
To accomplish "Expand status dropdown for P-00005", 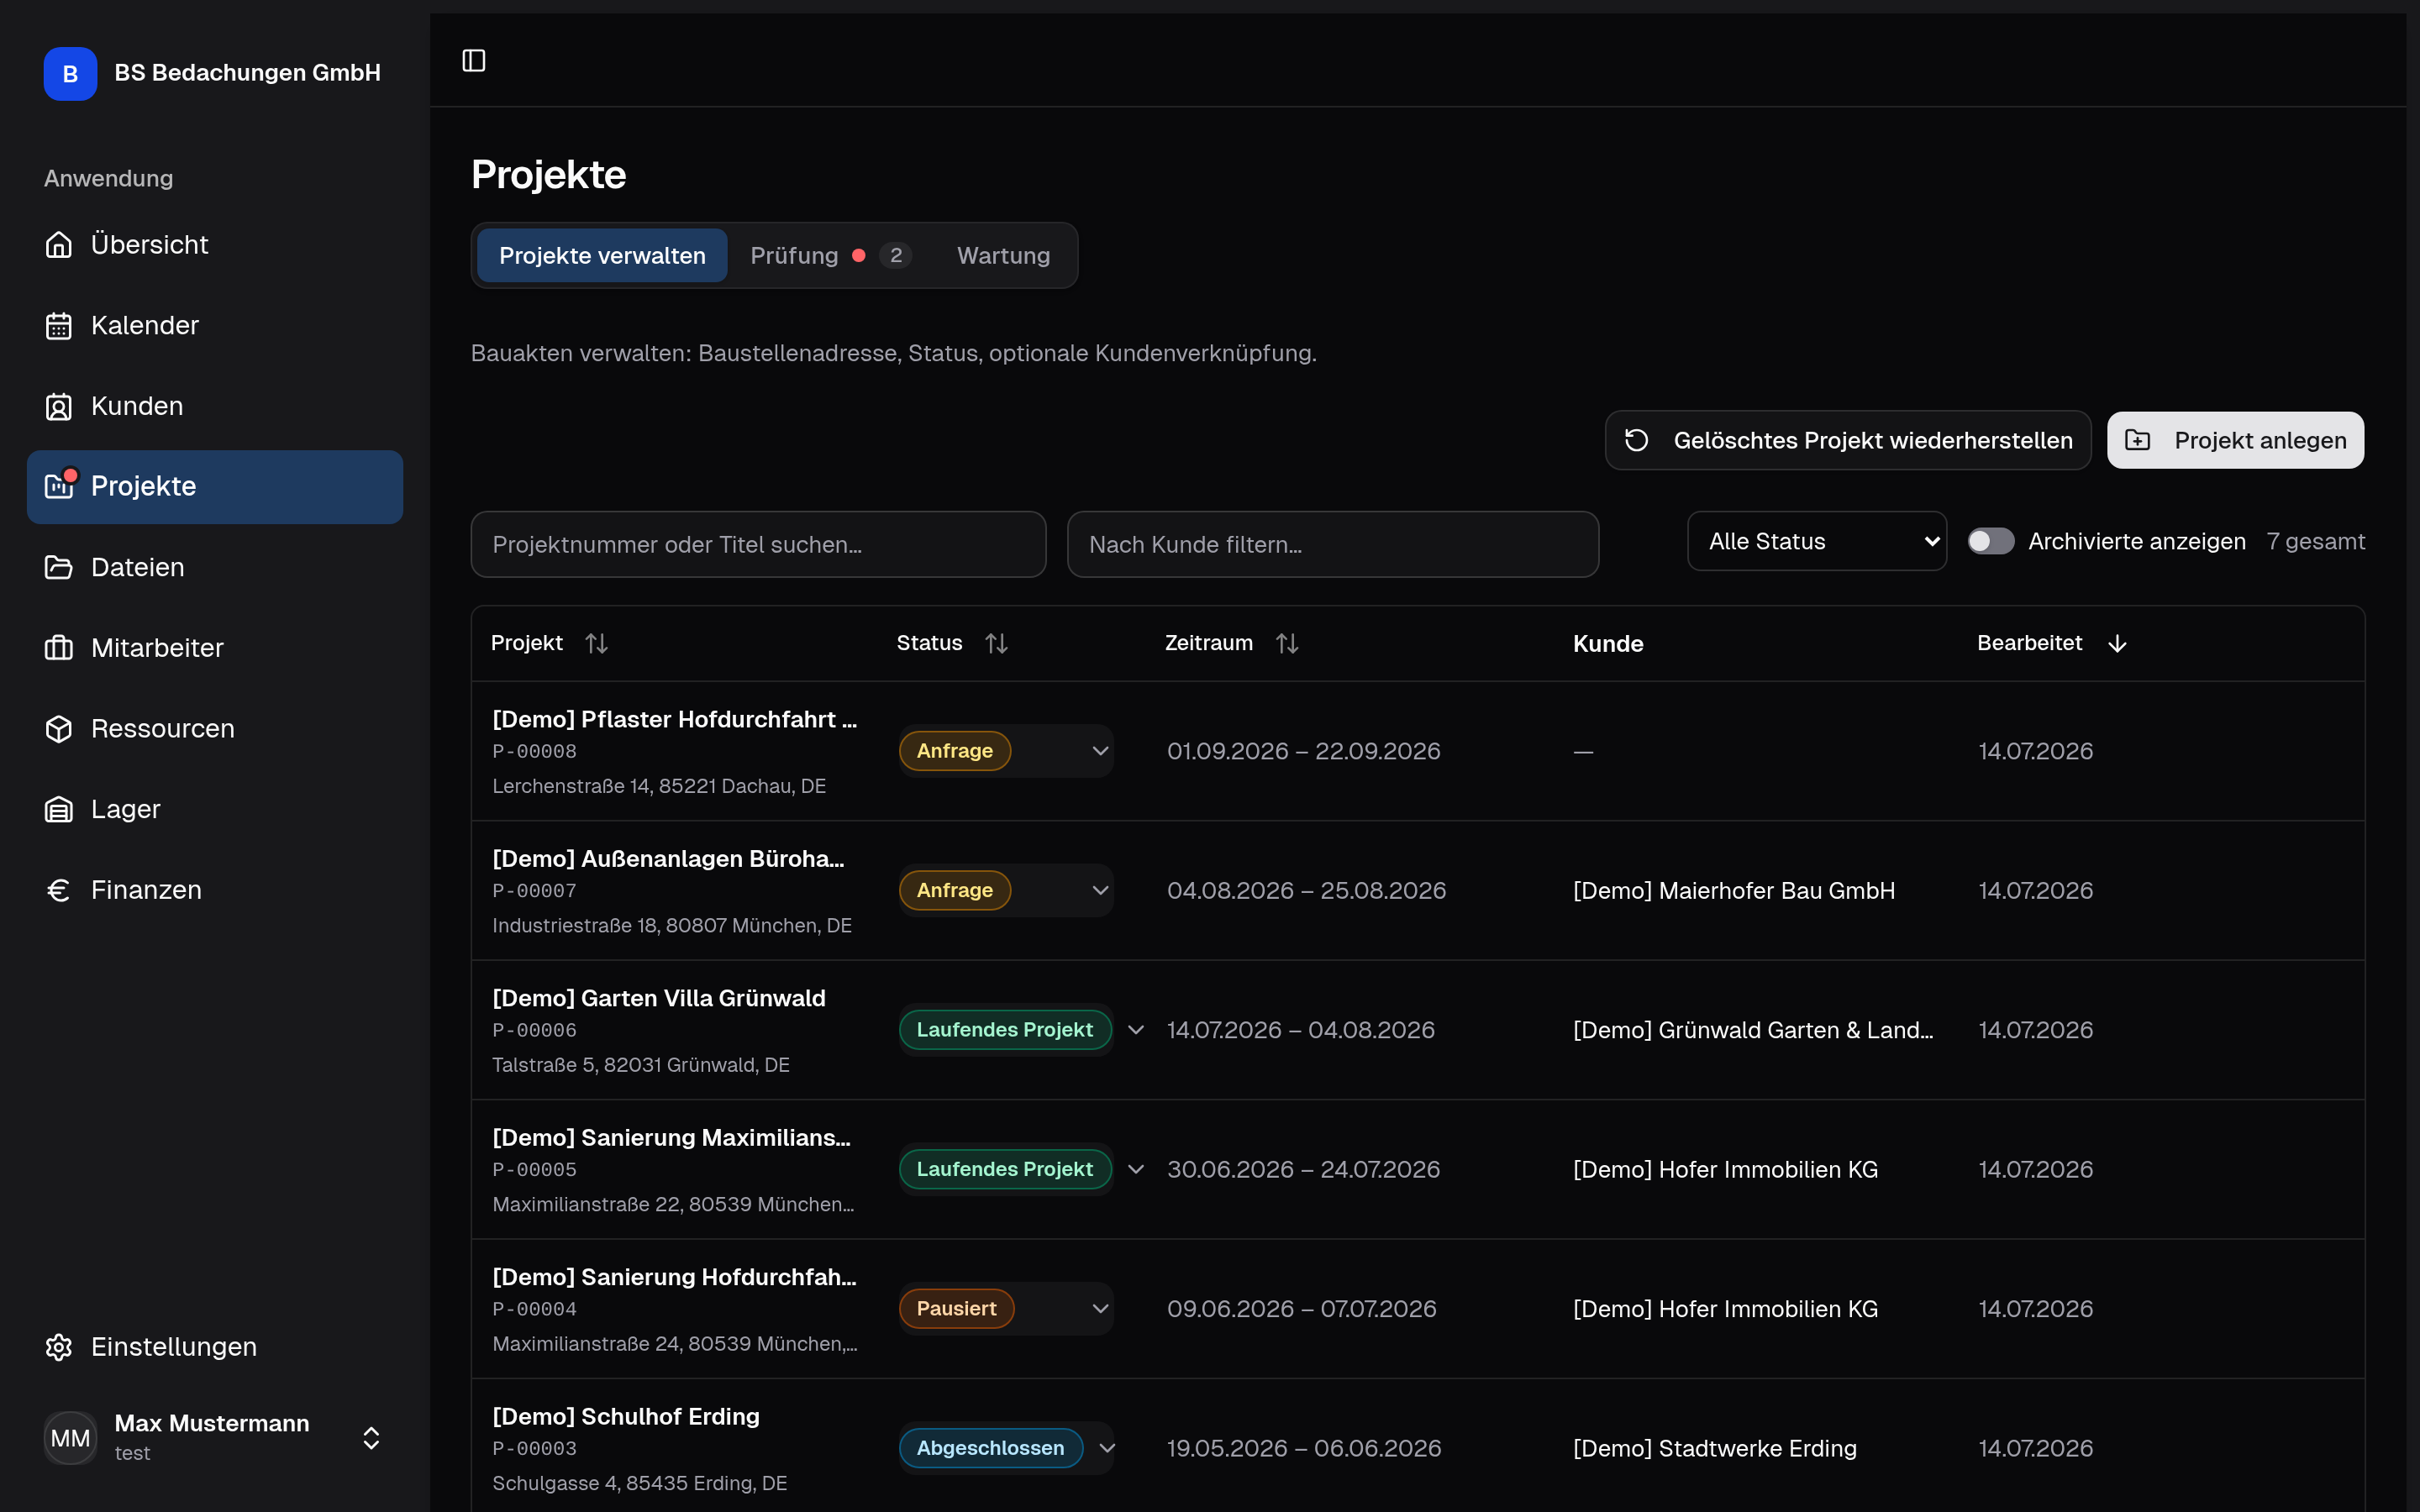I will (1136, 1169).
